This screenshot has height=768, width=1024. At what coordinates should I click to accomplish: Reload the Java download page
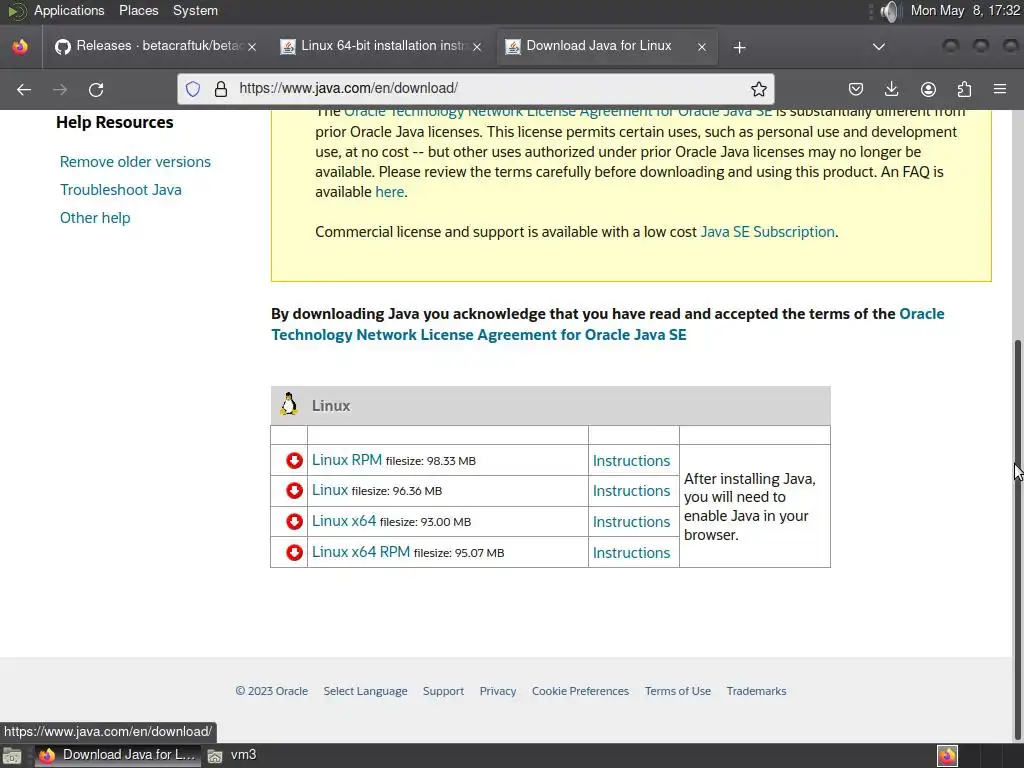(x=96, y=89)
